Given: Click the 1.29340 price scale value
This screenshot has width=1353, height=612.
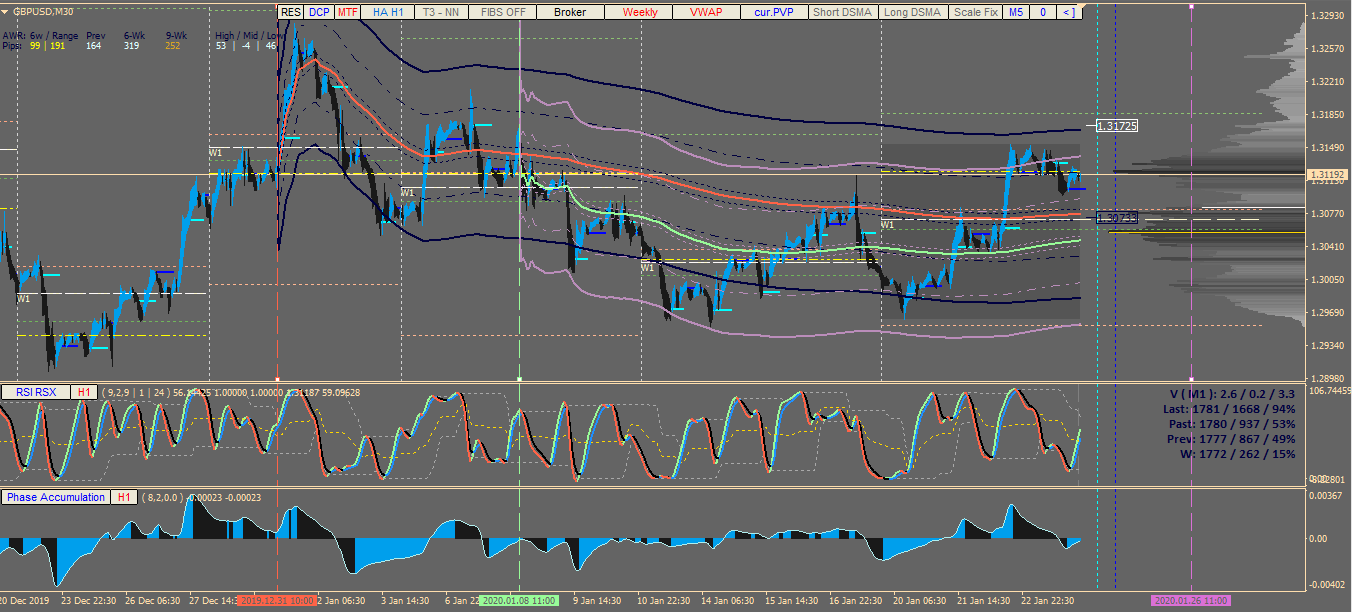Looking at the screenshot, I should click(1329, 346).
